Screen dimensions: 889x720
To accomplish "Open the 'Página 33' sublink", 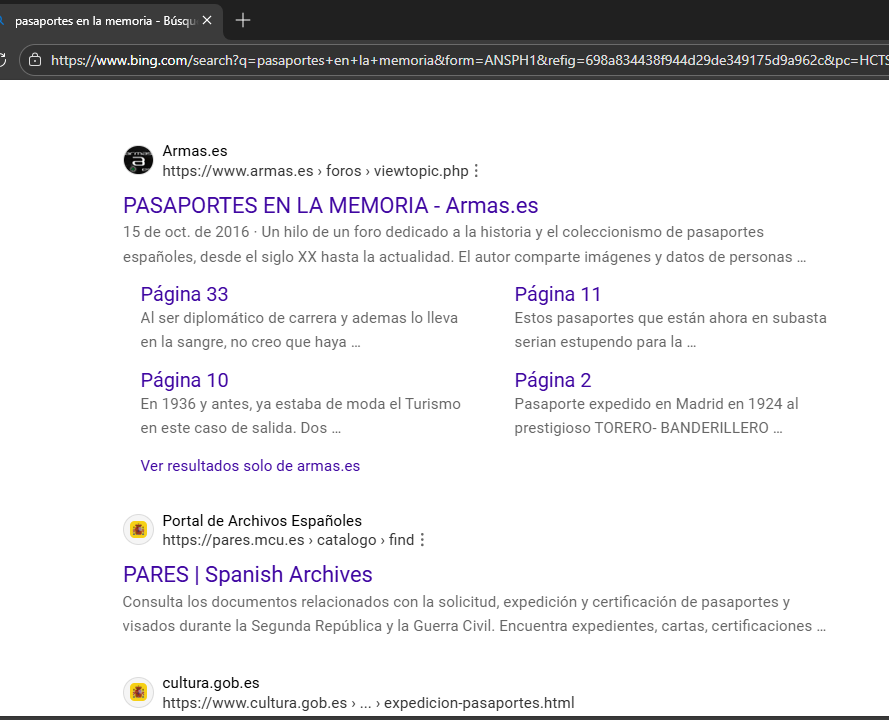I will click(x=184, y=294).
